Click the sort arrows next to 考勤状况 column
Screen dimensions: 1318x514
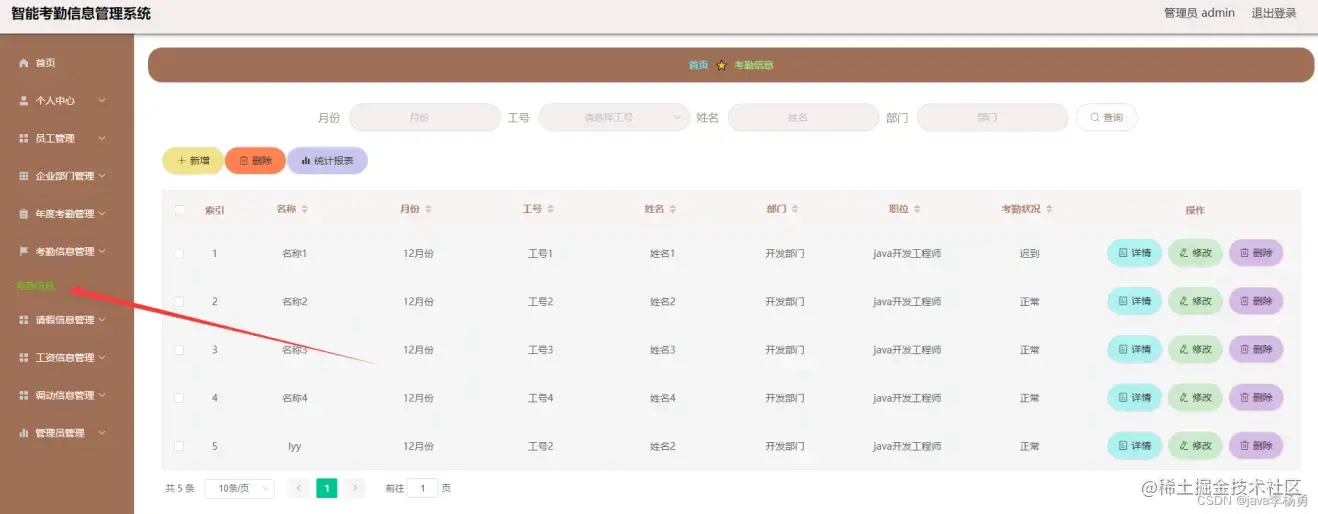pos(1049,209)
